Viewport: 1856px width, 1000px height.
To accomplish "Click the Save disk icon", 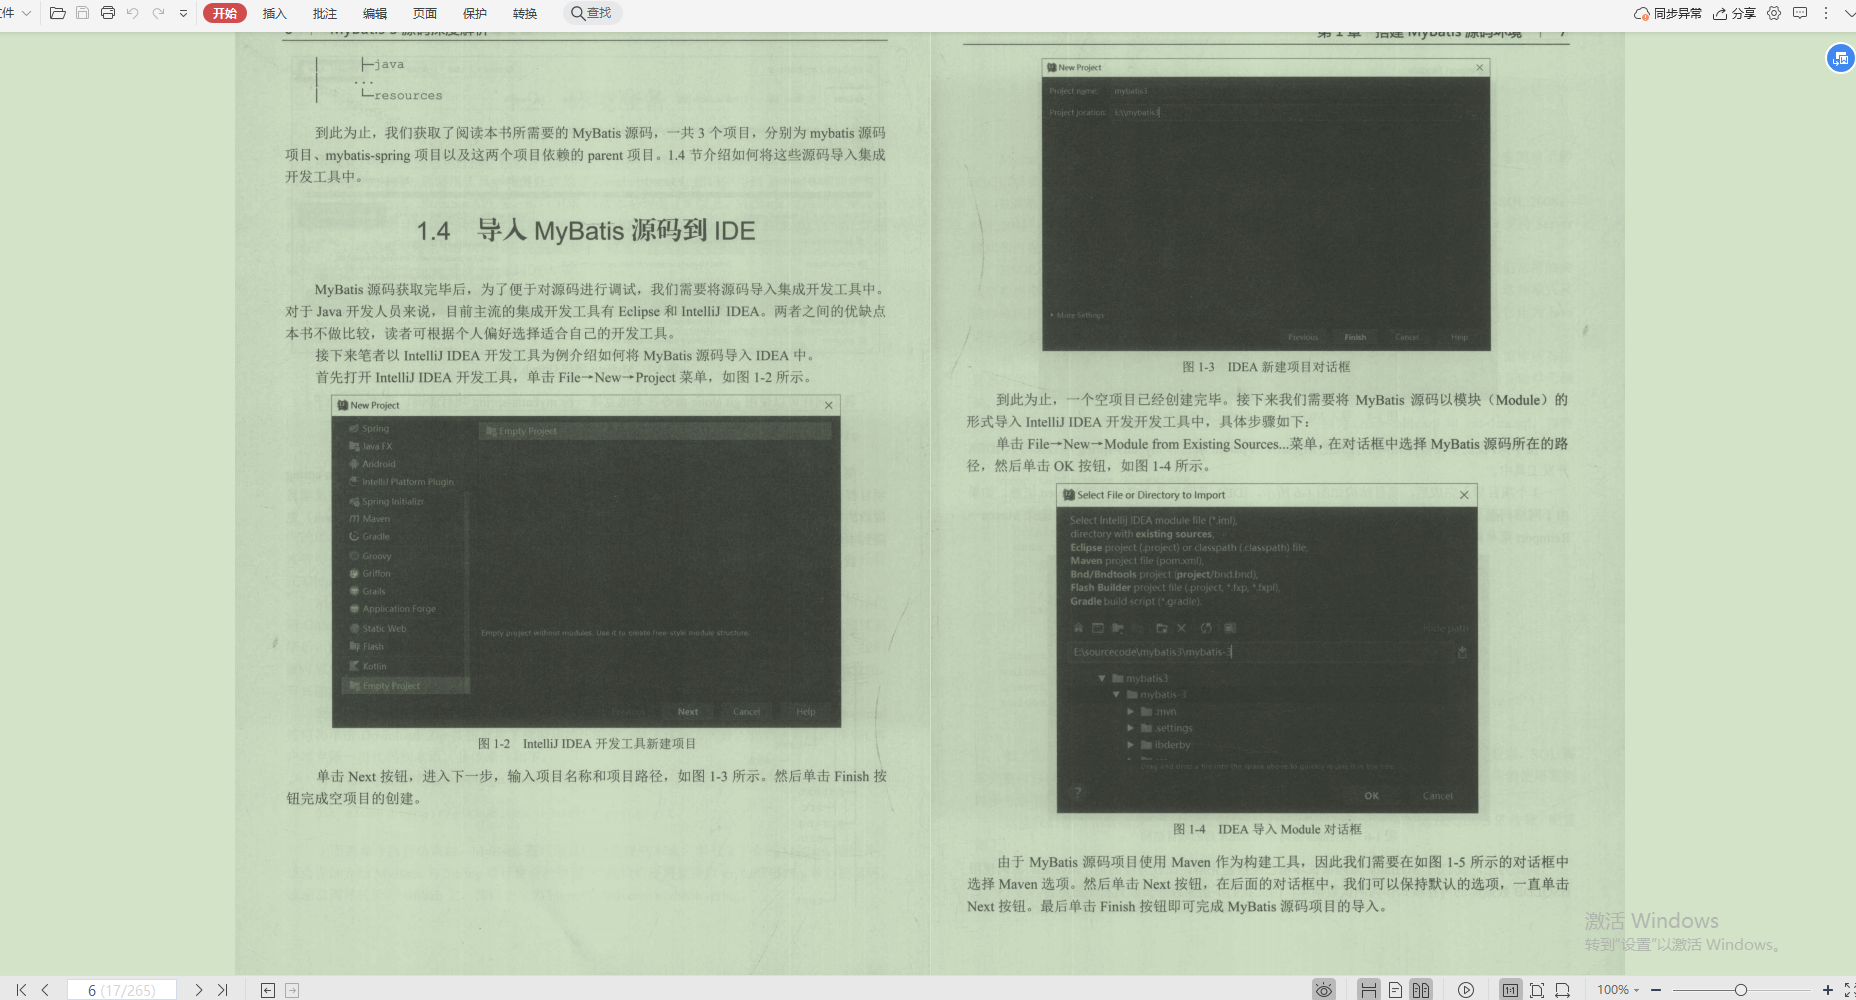I will coord(83,13).
